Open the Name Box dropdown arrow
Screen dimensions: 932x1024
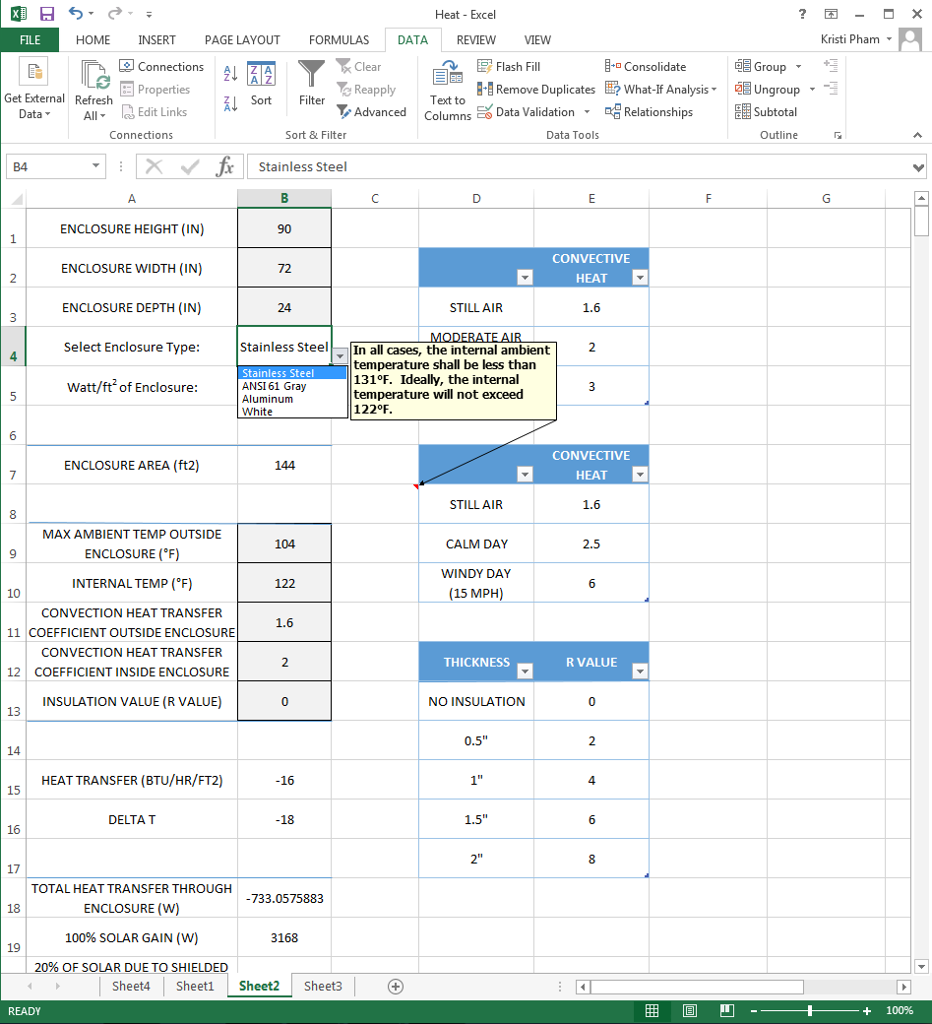click(x=95, y=166)
